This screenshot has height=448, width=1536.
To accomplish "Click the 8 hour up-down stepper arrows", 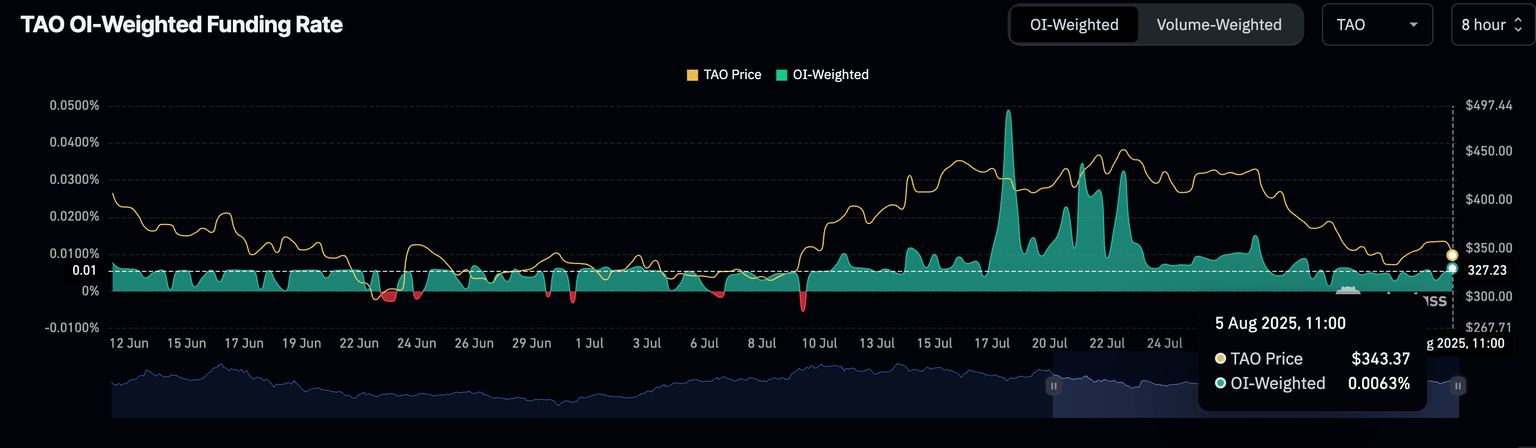I will pos(1518,25).
